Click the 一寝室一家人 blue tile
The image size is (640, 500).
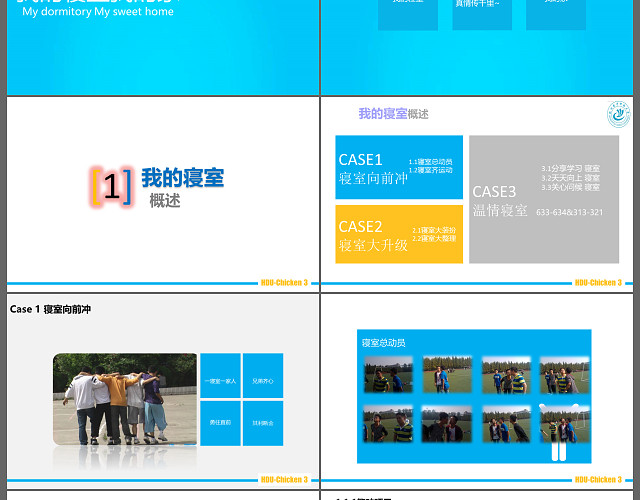tap(220, 376)
